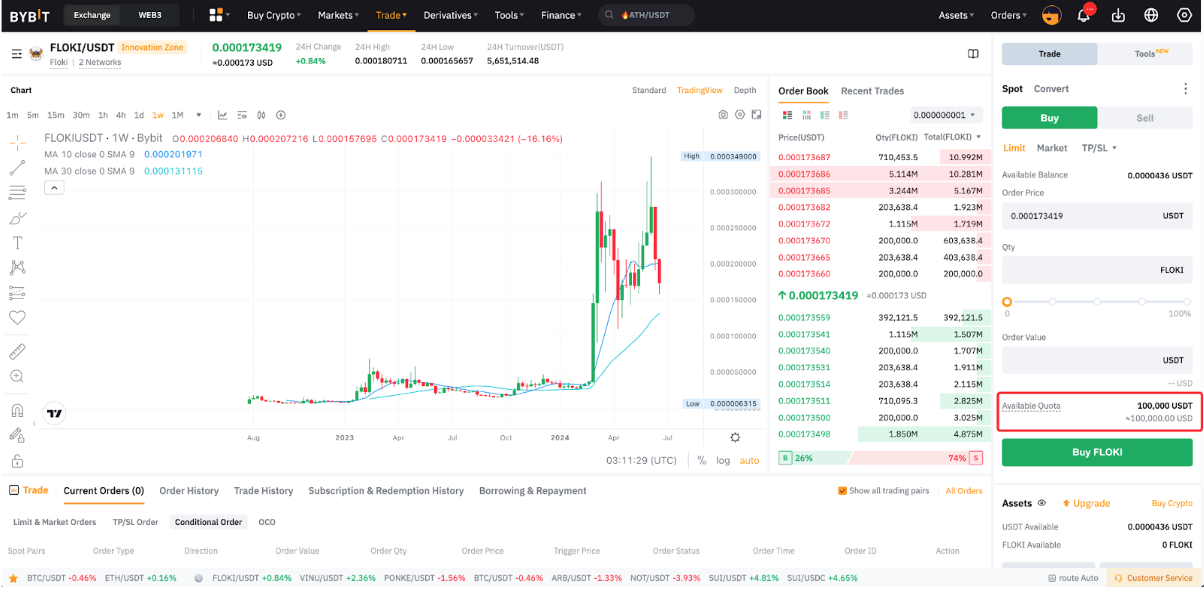
Task: Pick the ruler measure tool
Action: [x=17, y=352]
